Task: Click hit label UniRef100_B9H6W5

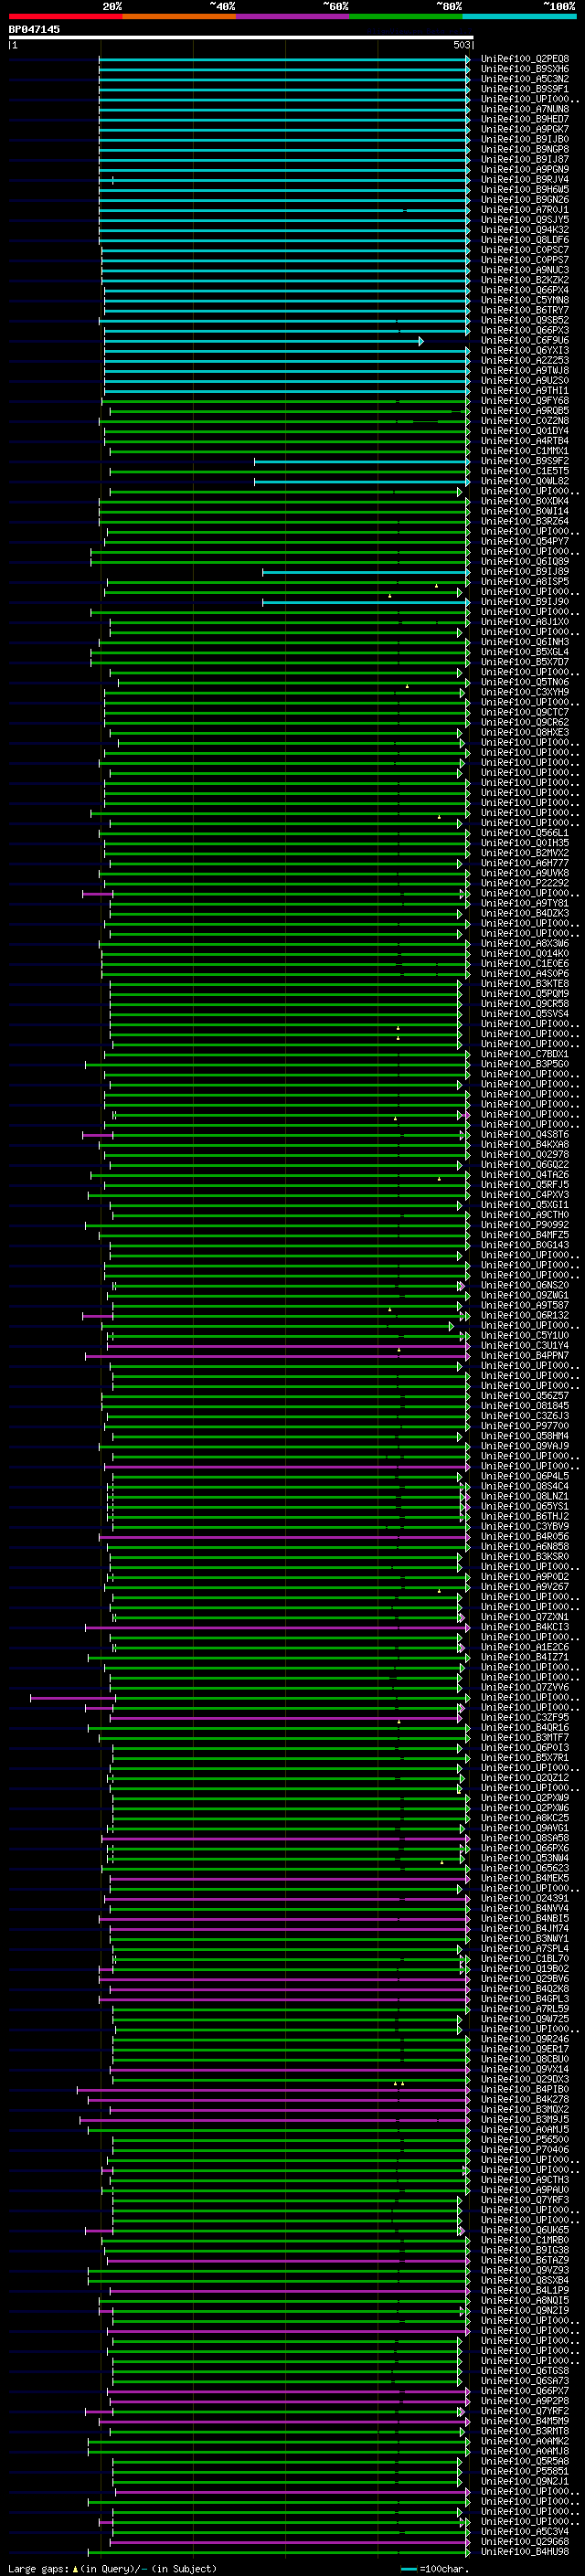Action: [x=525, y=189]
